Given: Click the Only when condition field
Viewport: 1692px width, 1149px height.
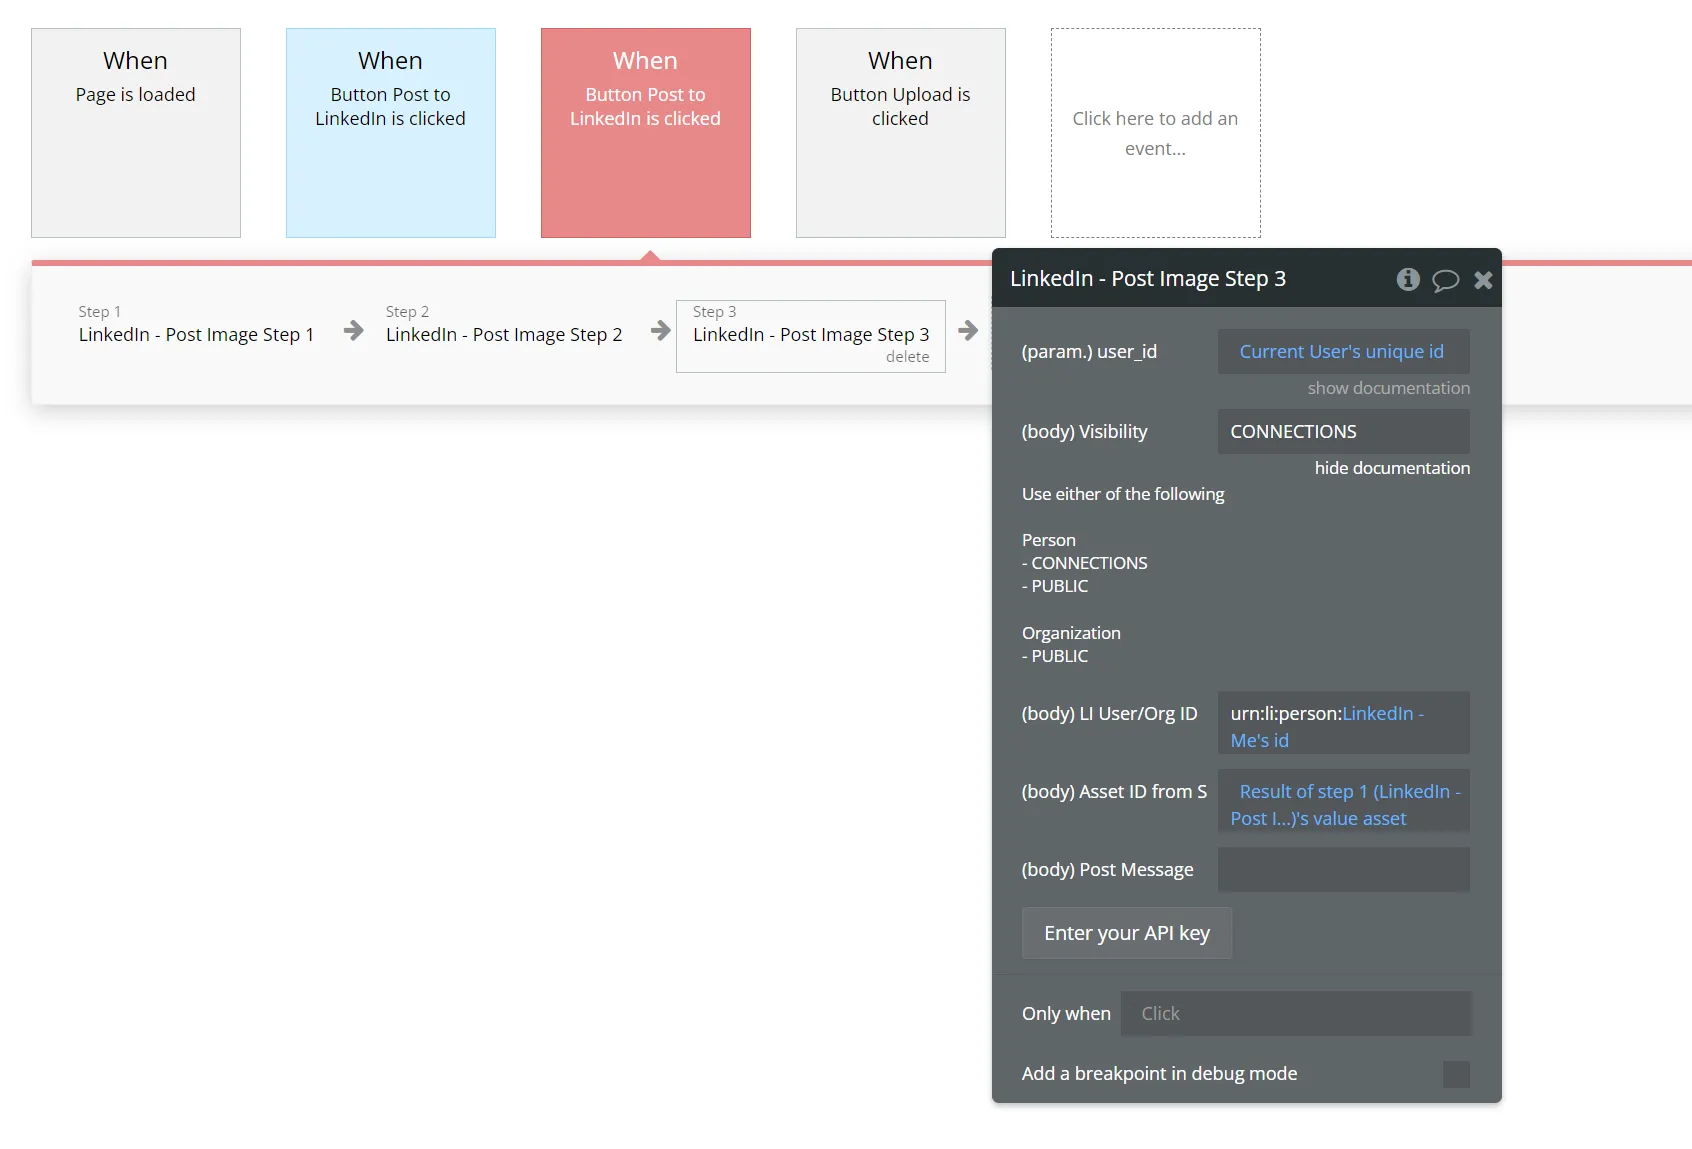Looking at the screenshot, I should [1296, 1014].
